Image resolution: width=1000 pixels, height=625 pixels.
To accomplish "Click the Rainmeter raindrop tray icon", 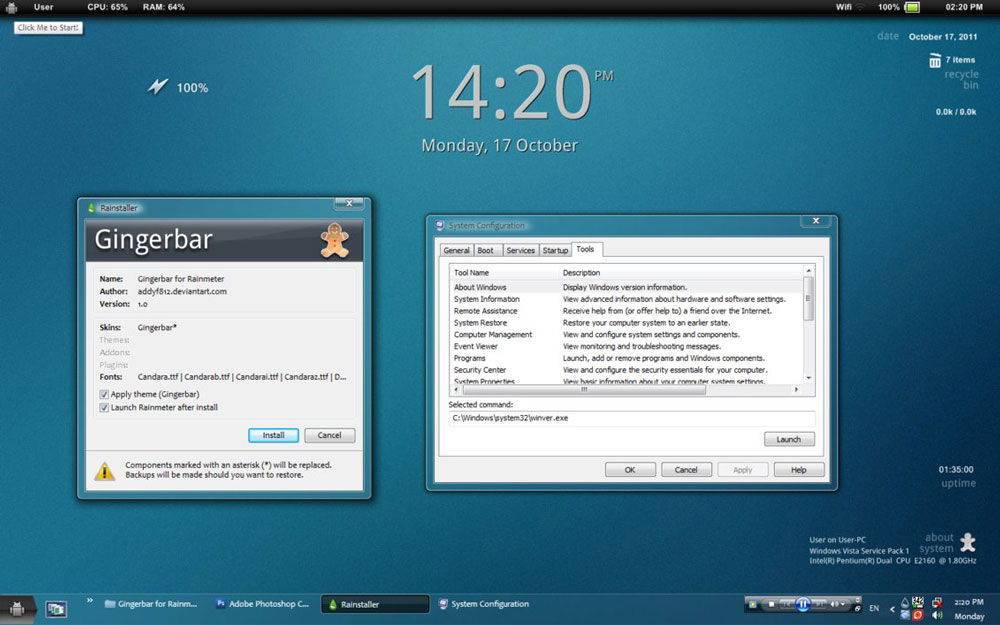I will 904,603.
